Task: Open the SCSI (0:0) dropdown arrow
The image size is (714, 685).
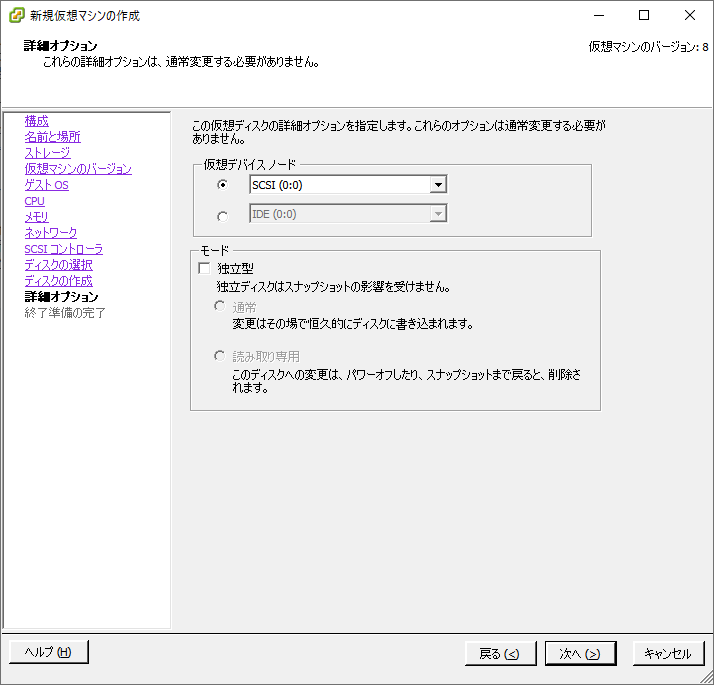Action: point(438,185)
